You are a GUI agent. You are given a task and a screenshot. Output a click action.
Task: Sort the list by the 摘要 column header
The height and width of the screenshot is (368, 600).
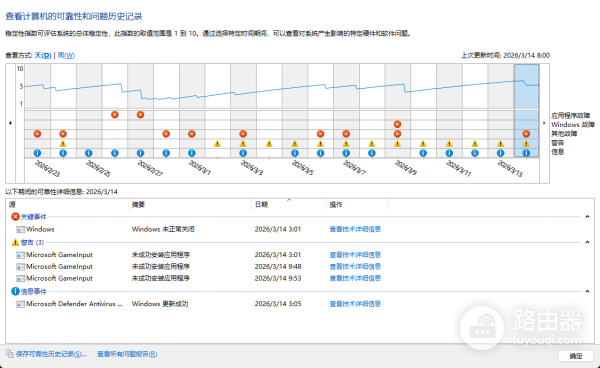pyautogui.click(x=190, y=205)
